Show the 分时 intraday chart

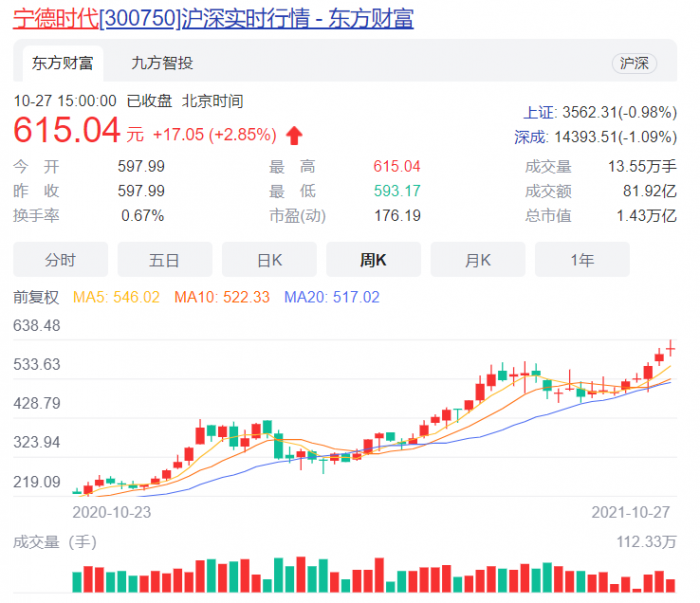click(x=60, y=260)
